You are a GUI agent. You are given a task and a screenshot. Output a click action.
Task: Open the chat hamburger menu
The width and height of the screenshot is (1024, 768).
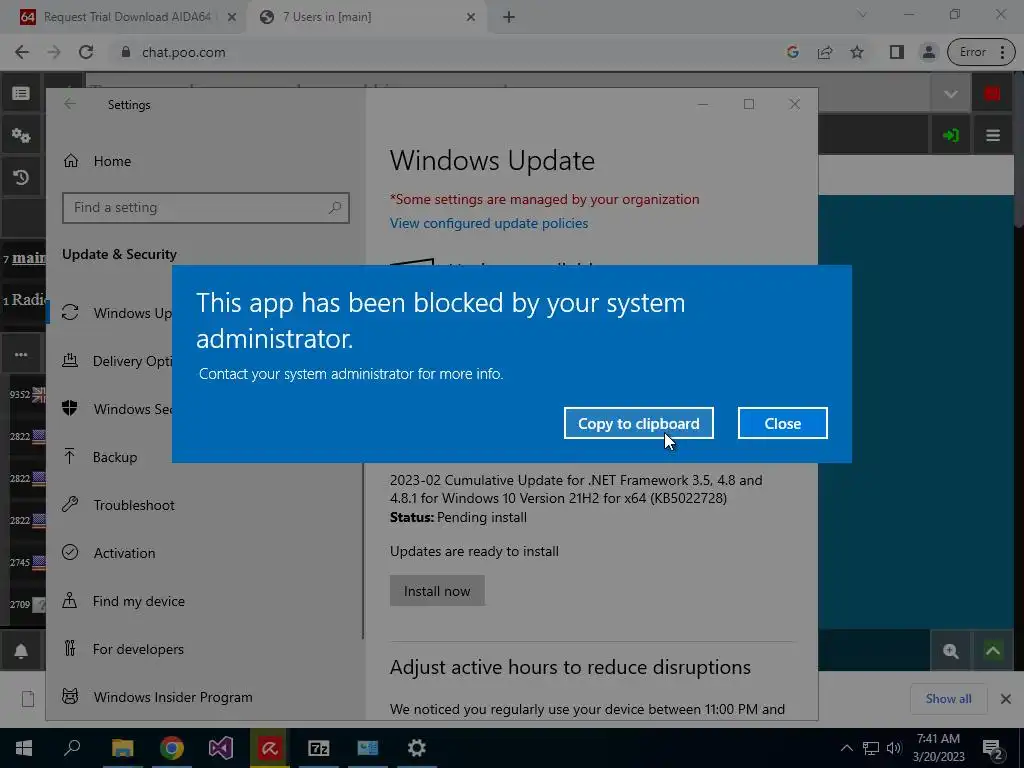click(993, 135)
